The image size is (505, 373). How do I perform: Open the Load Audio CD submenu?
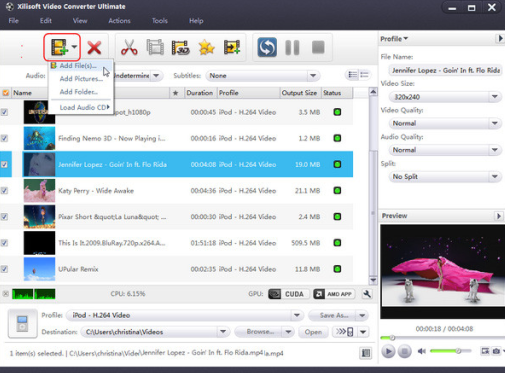81,107
